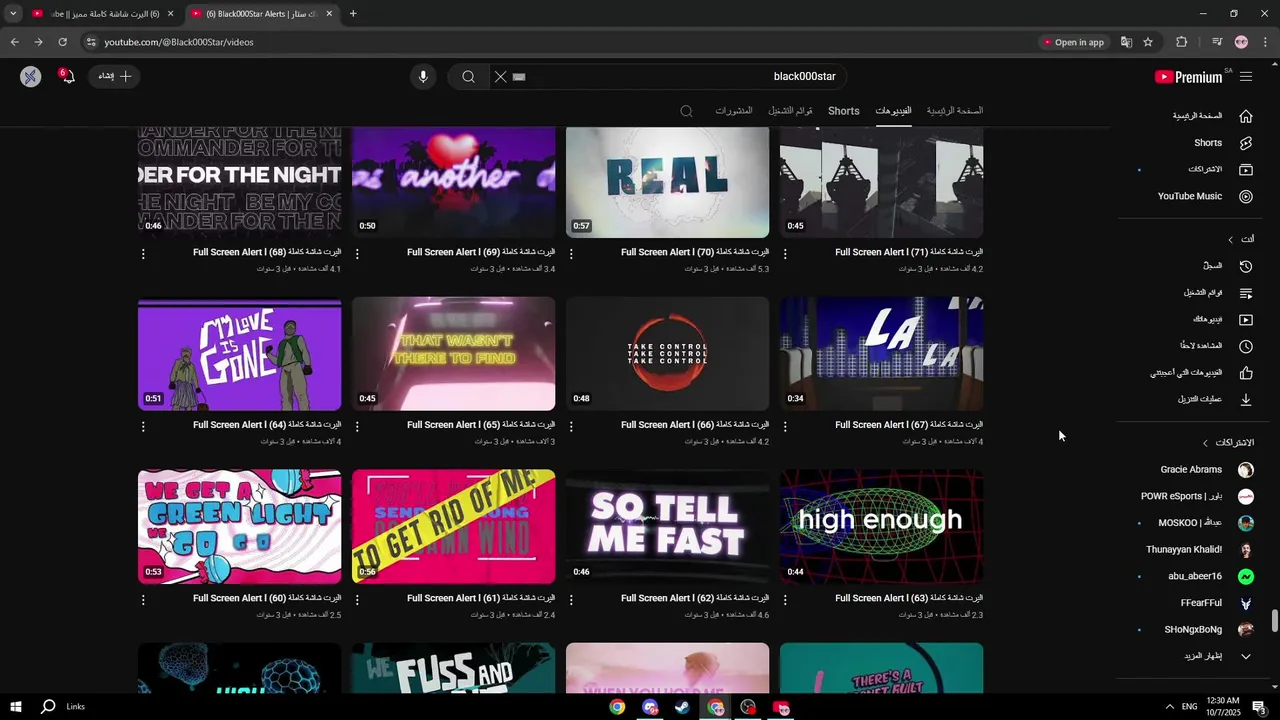
Task: Reload the page in Chrome
Action: point(62,42)
